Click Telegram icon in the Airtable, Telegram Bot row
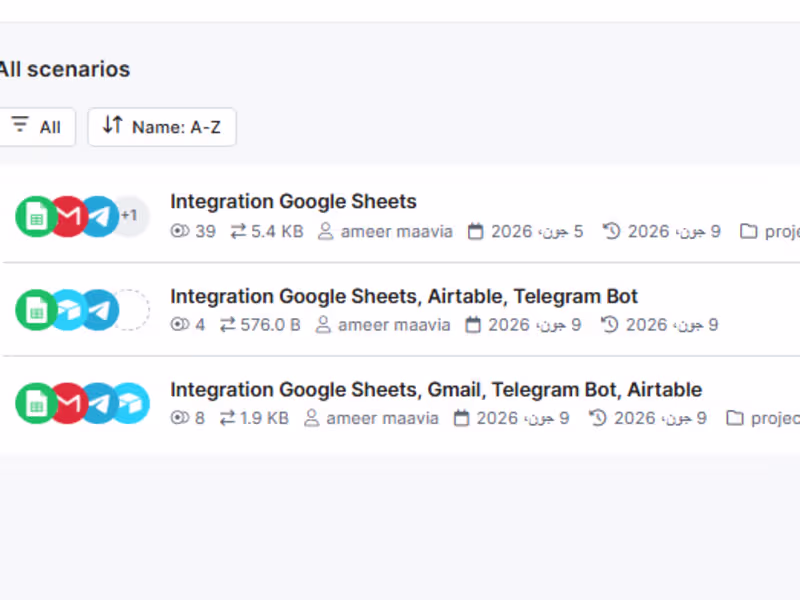The width and height of the screenshot is (800, 600). (100, 310)
